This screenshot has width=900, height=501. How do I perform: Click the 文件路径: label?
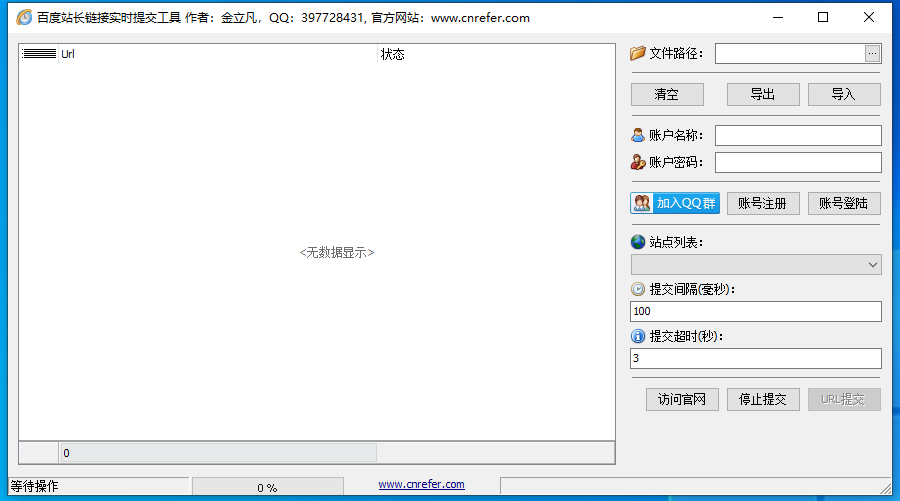[676, 53]
